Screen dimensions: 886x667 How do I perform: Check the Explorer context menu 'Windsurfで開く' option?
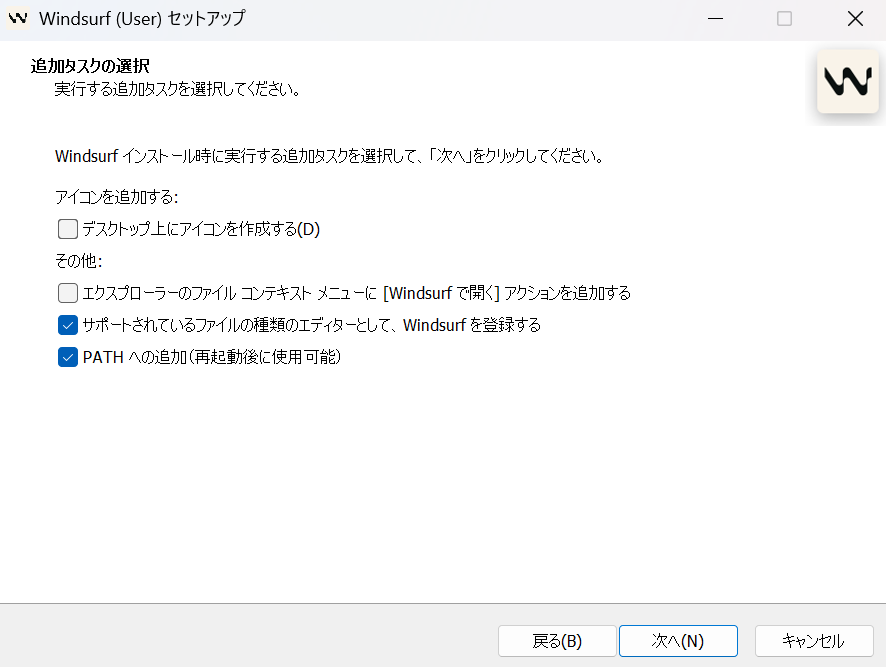pyautogui.click(x=68, y=293)
